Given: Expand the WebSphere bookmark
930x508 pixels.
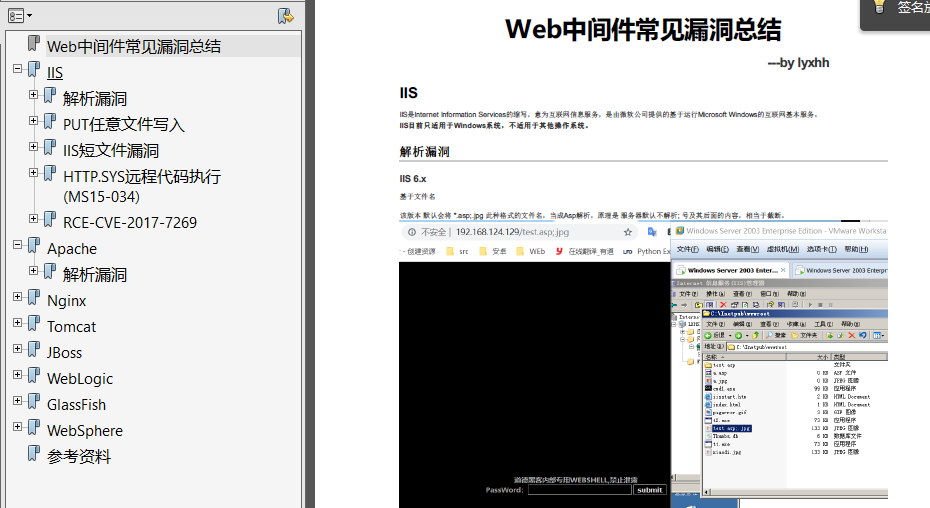Looking at the screenshot, I should 18,427.
